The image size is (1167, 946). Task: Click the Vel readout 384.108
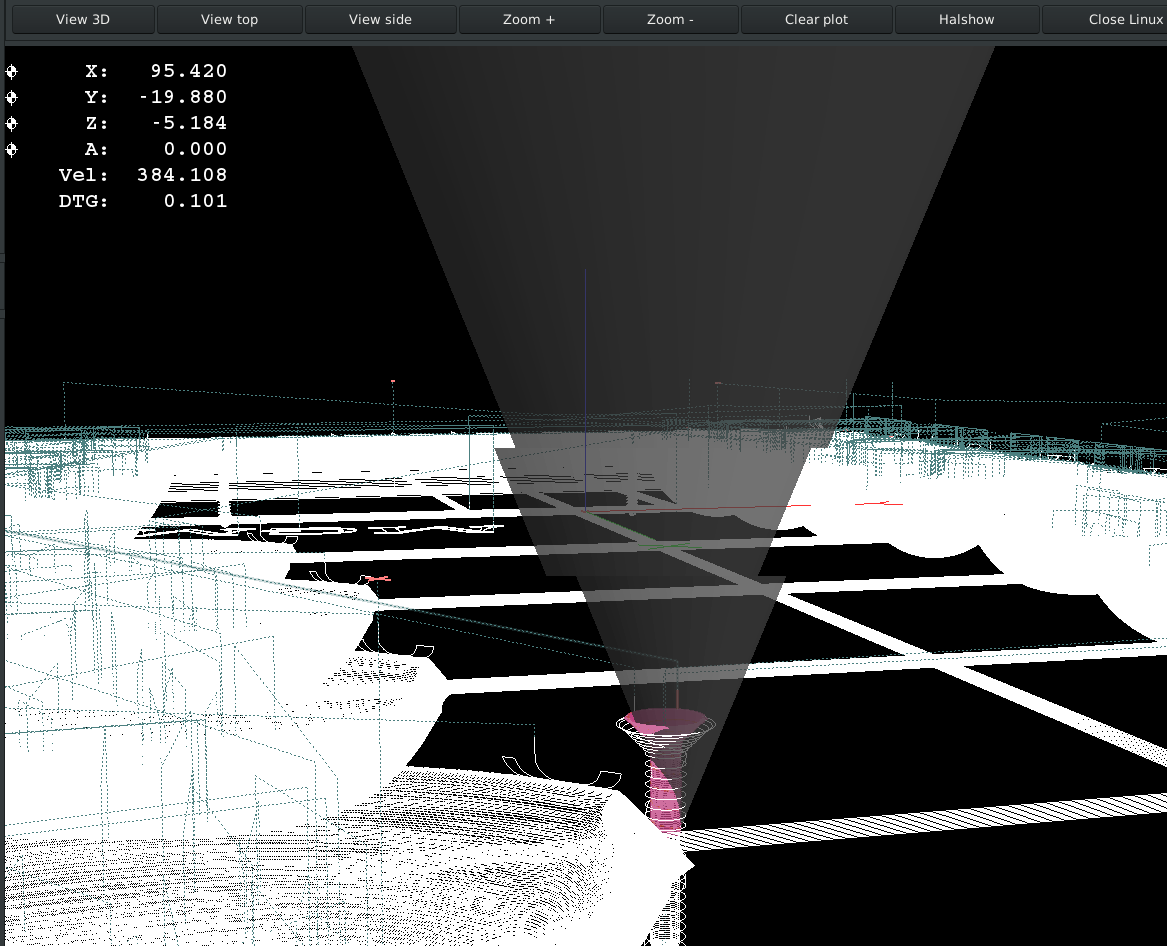coord(182,175)
